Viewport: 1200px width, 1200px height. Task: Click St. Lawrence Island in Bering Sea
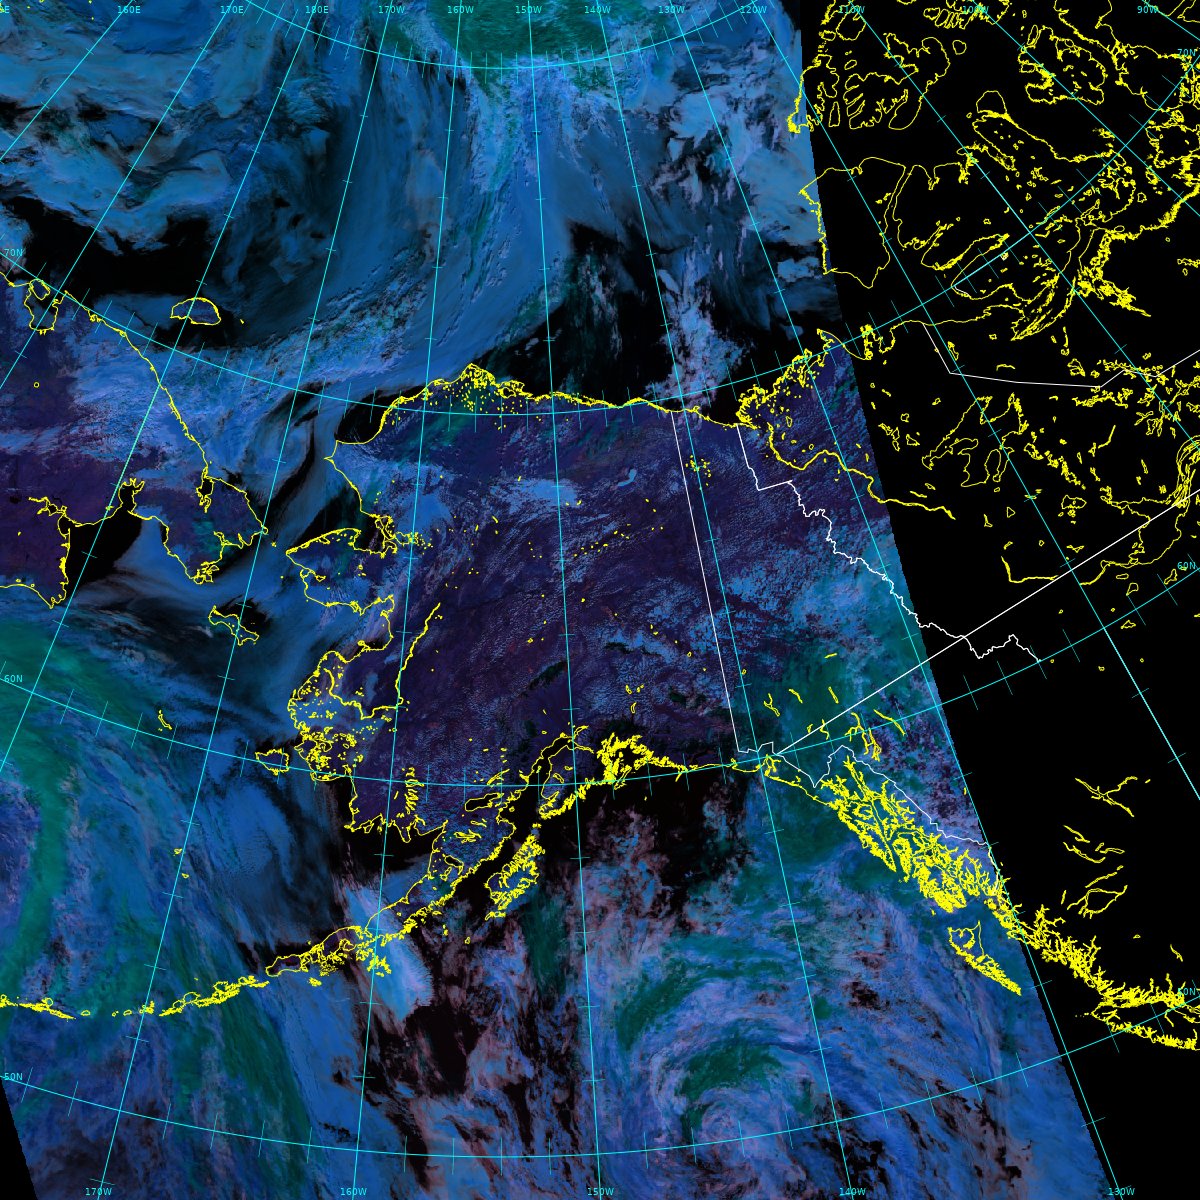click(x=235, y=622)
